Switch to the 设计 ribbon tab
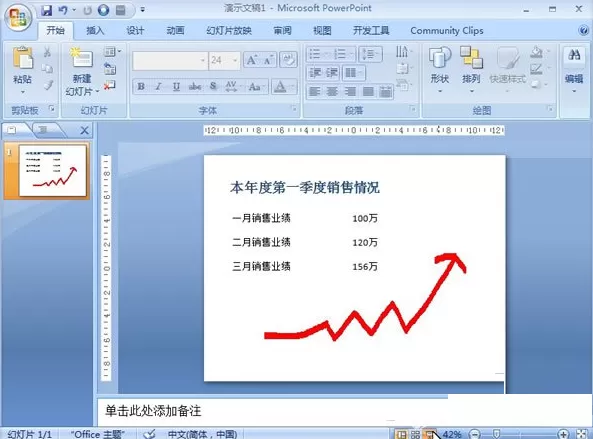This screenshot has height=439, width=593. coord(135,30)
